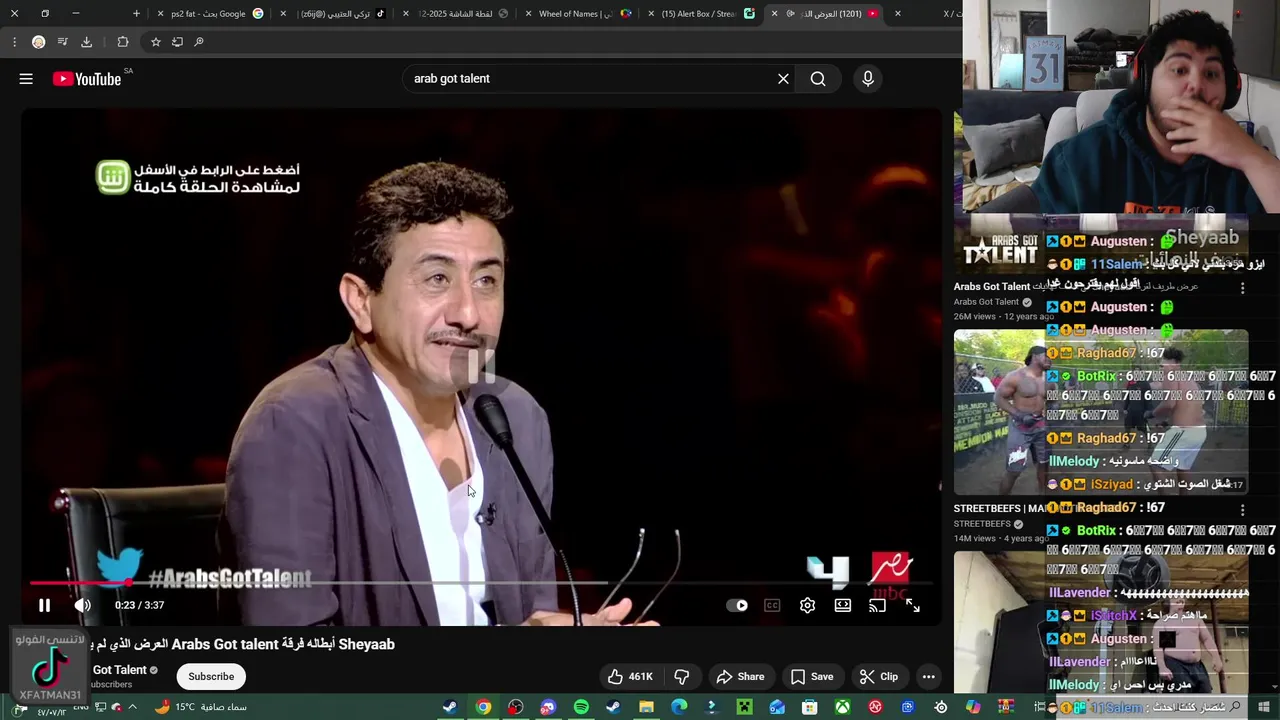The width and height of the screenshot is (1280, 720).
Task: Go to the YouTube home logo
Action: pos(87,79)
